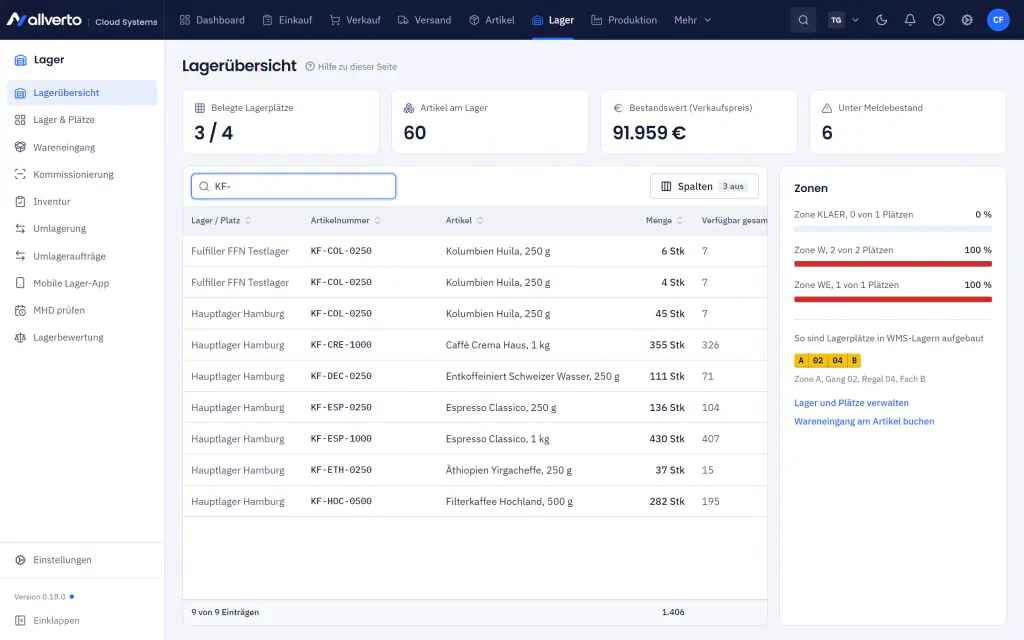Screen dimensions: 1024x640
Task: Click the Inventur clipboard icon
Action: pyautogui.click(x=20, y=202)
